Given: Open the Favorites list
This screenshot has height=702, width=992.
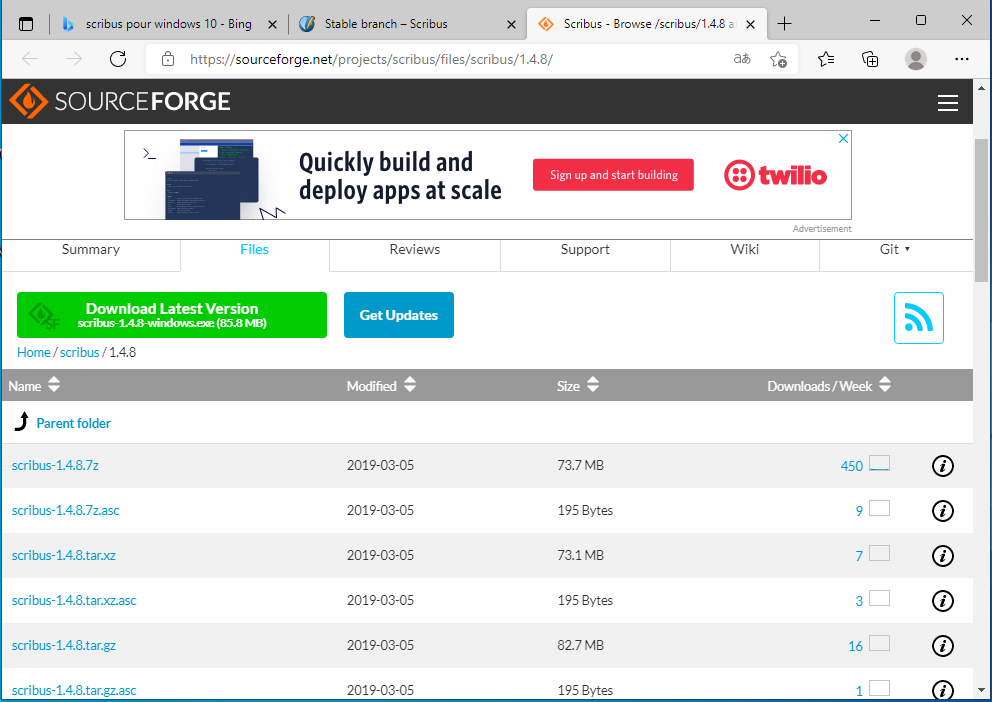Looking at the screenshot, I should tap(826, 59).
